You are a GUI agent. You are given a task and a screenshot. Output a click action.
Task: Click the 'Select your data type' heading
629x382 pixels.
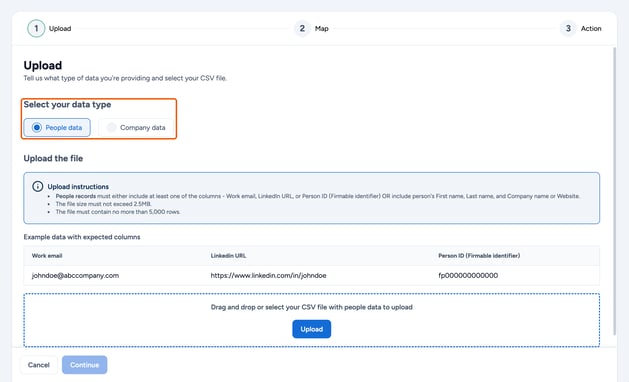(67, 105)
